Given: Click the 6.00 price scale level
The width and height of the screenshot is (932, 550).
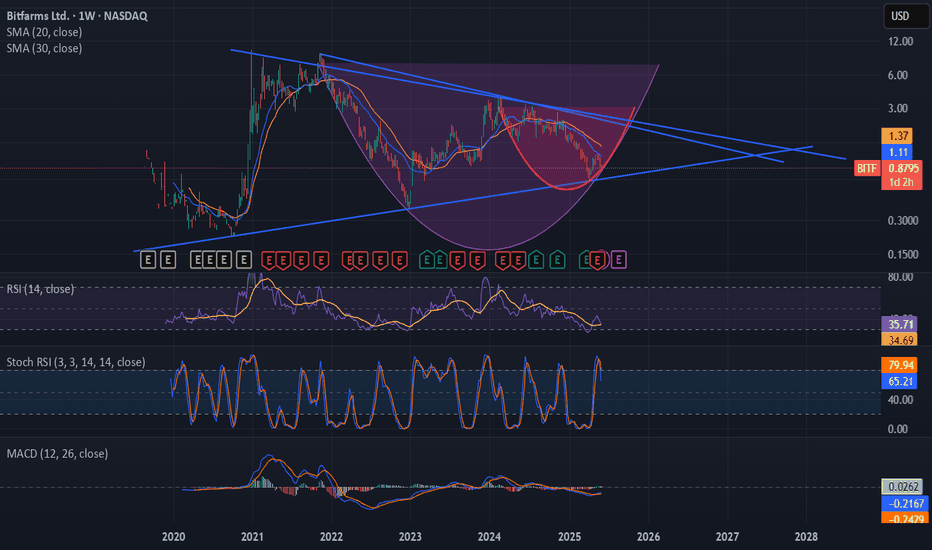Looking at the screenshot, I should click(x=898, y=75).
